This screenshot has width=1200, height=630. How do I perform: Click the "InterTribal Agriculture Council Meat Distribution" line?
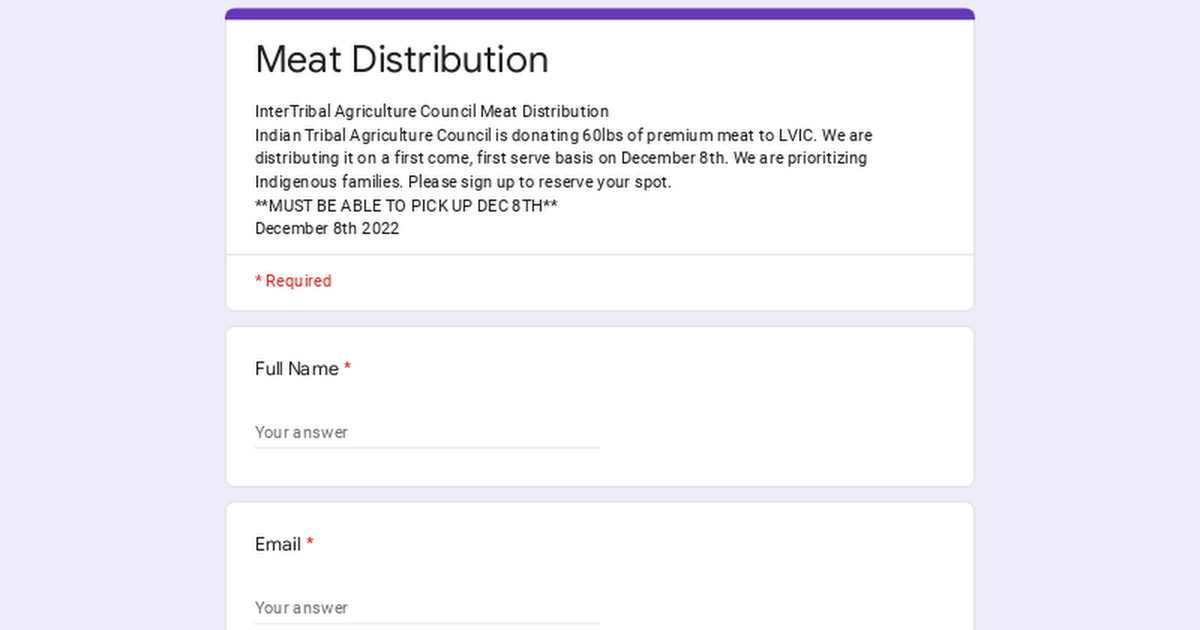(431, 111)
